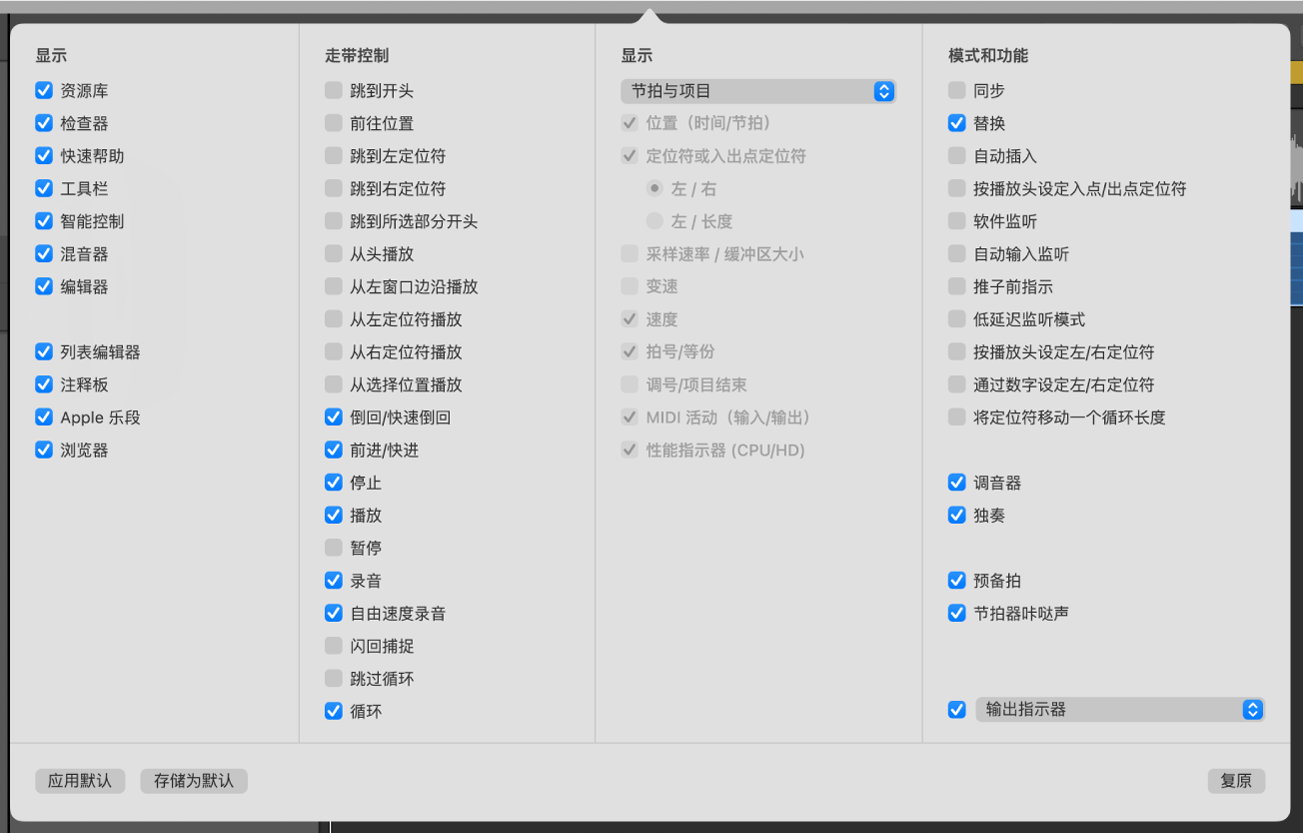Enable 跳到开头 in 走带控制
Screen dimensions: 1303x833
click(333, 90)
